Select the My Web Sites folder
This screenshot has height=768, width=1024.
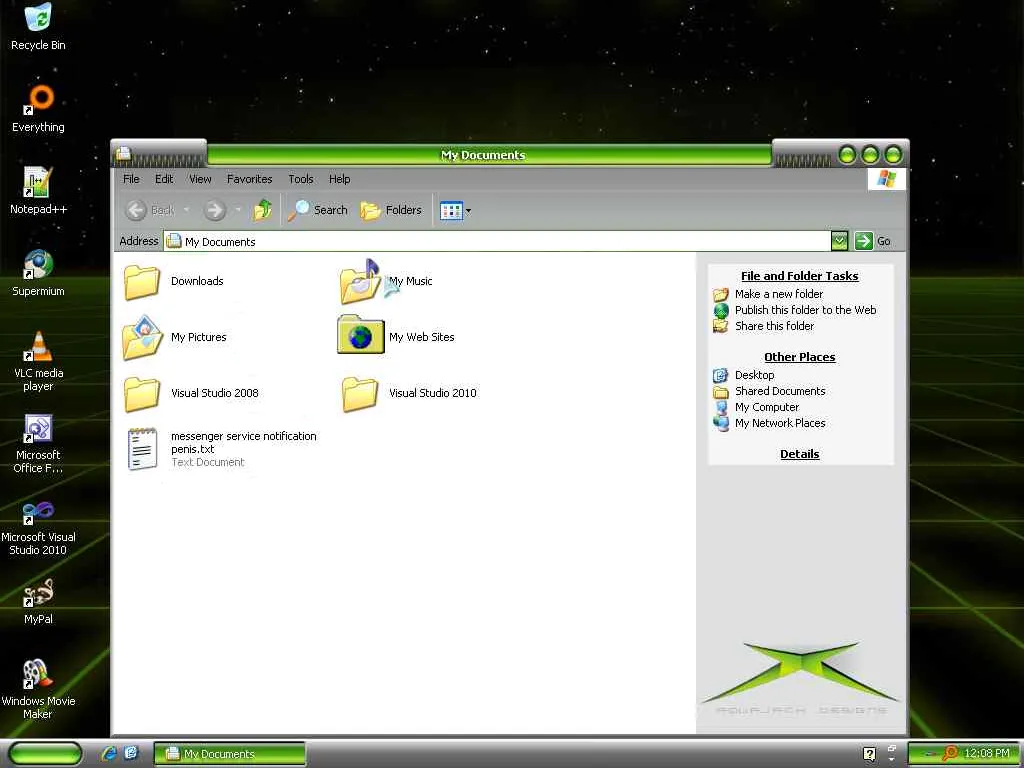pyautogui.click(x=396, y=336)
